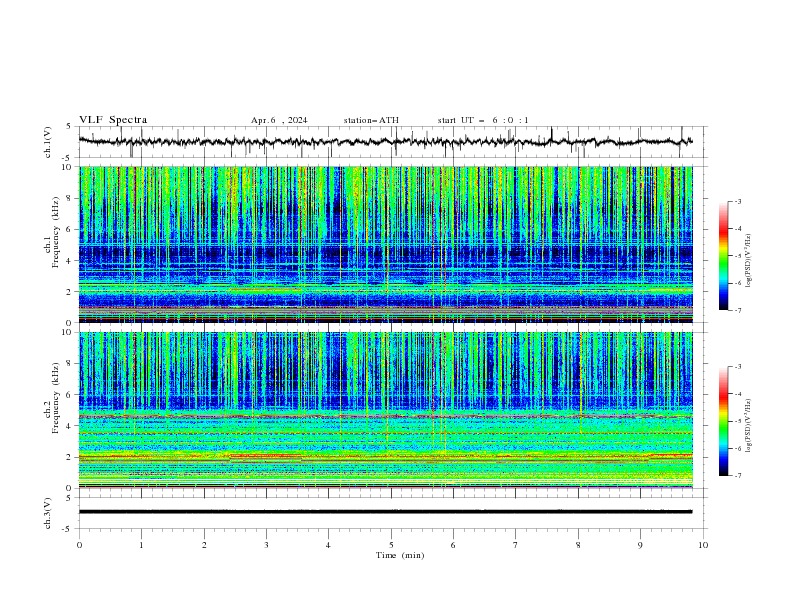The width and height of the screenshot is (792, 612).
Task: Click the time axis tick label '5'
Action: (x=391, y=545)
